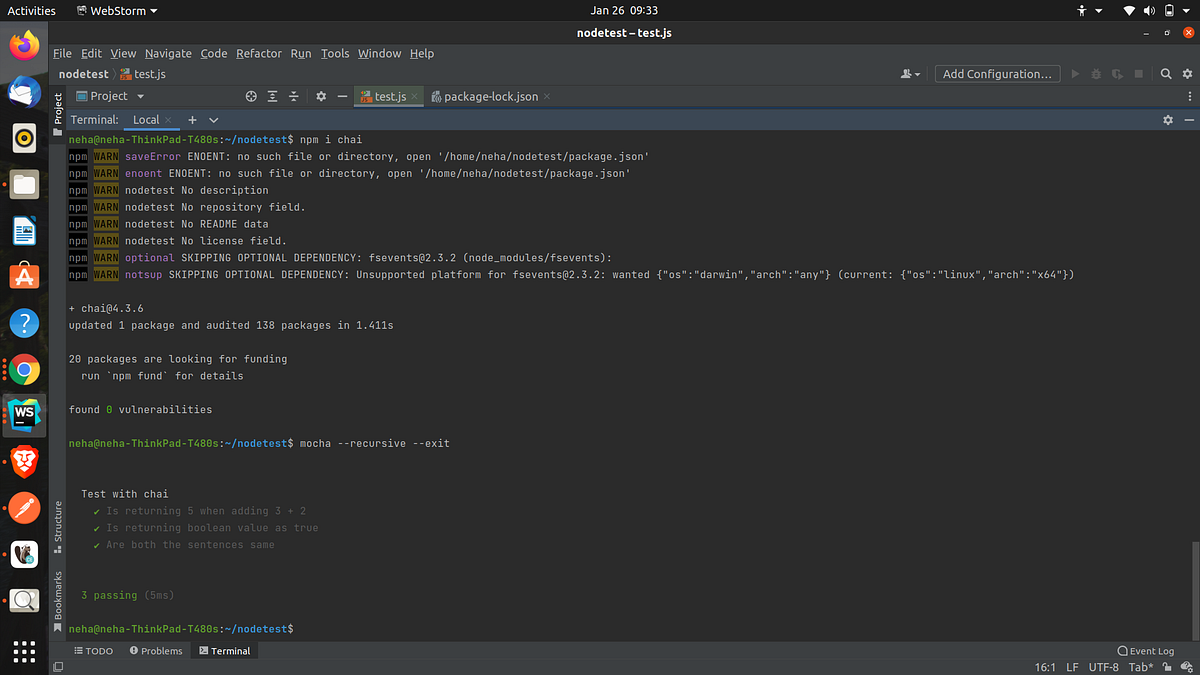Close the test.js editor tab

[414, 97]
